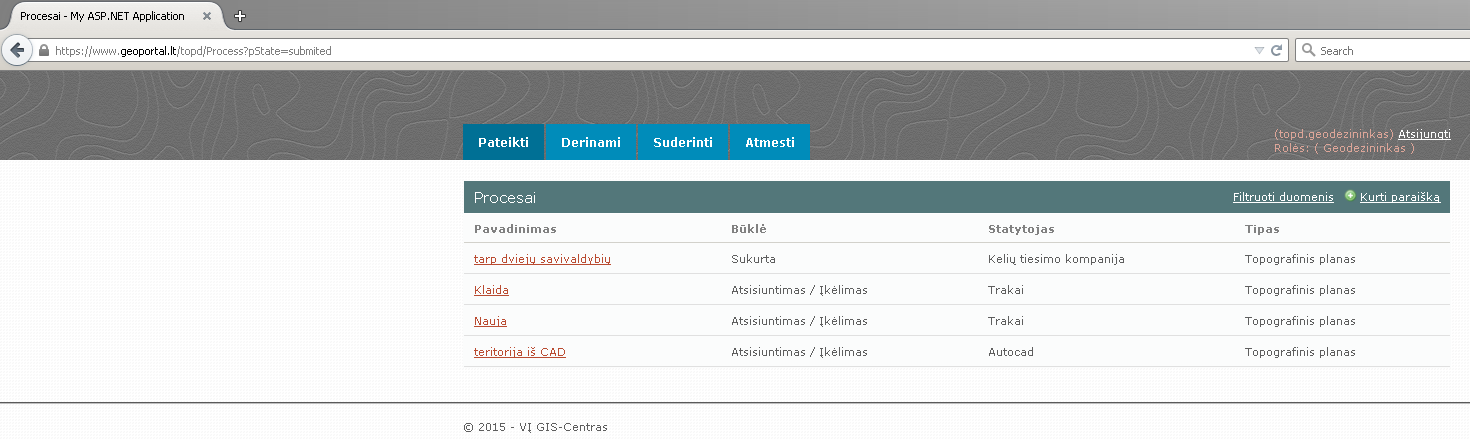Image resolution: width=1470 pixels, height=440 pixels.
Task: Click the green plus icon beside Kurti paraišką
Action: 1350,196
